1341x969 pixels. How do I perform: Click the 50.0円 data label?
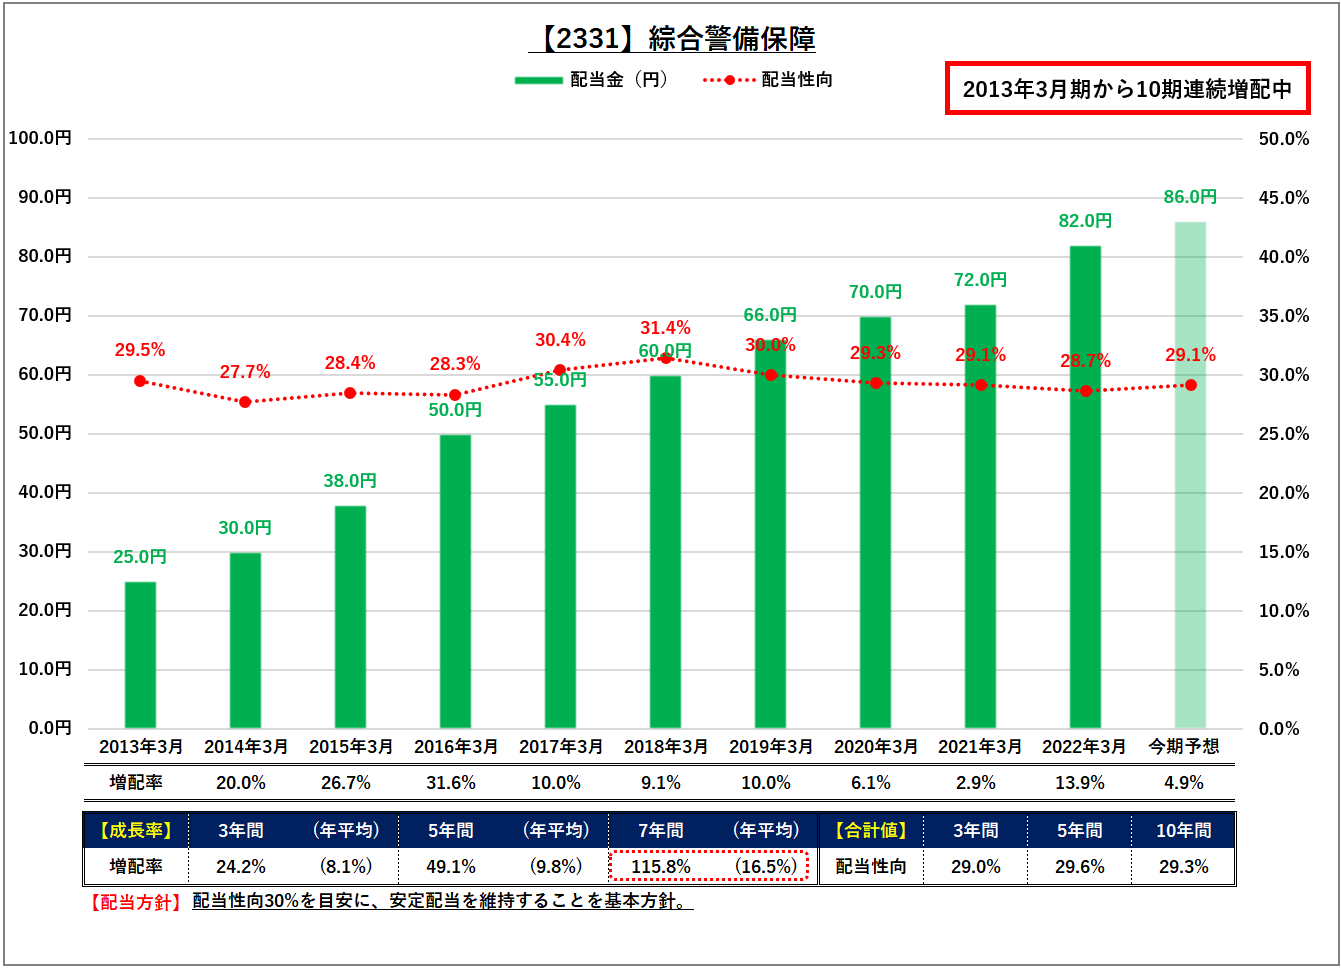455,410
